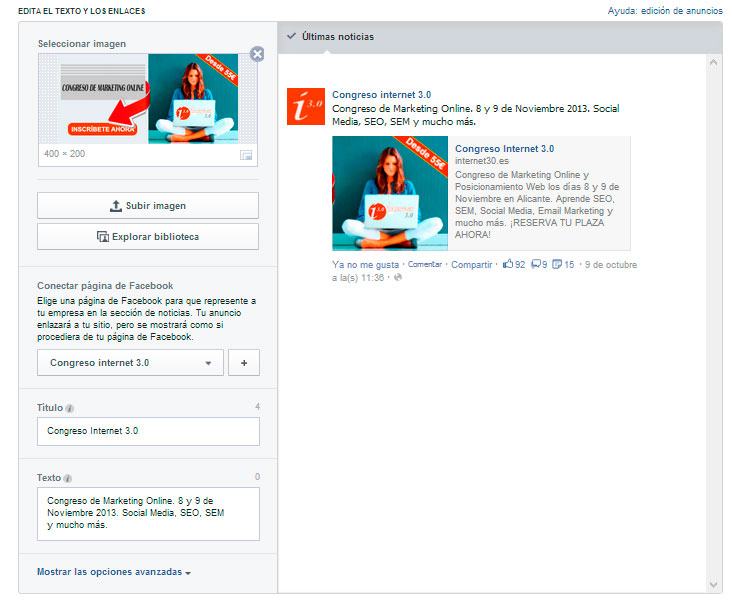Focus the Texto description text area
733x604 pixels.
[148, 514]
